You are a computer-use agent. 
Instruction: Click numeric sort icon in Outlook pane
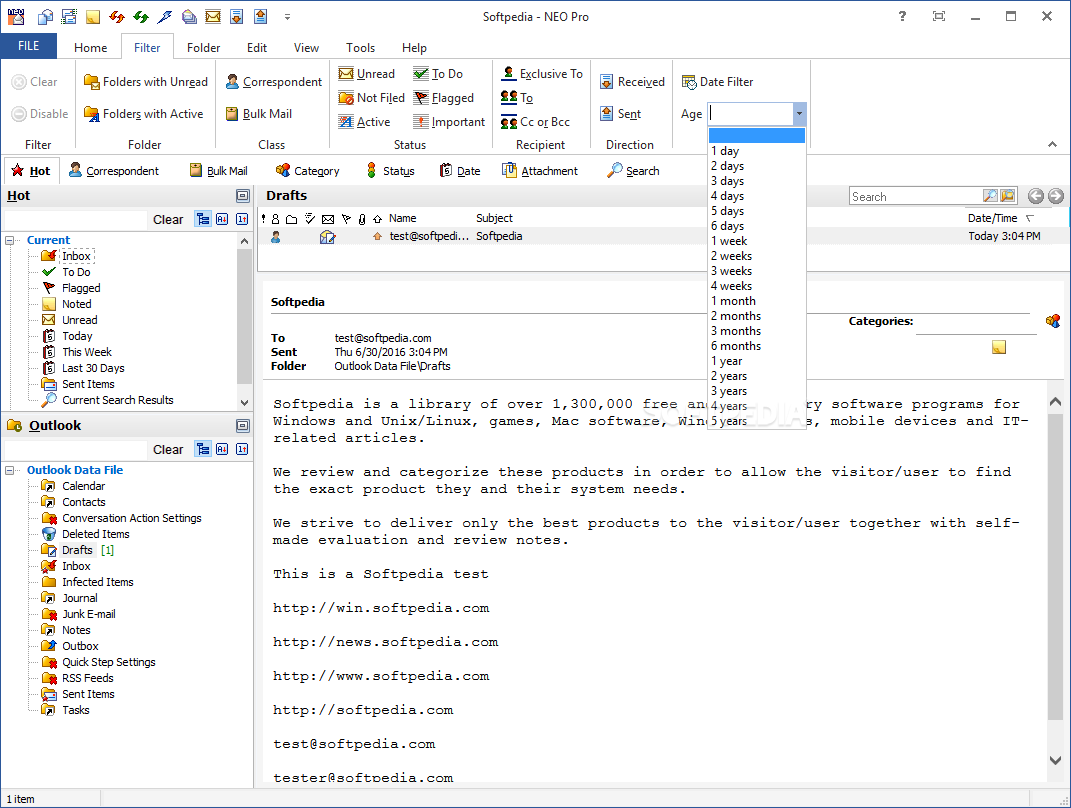click(x=242, y=449)
